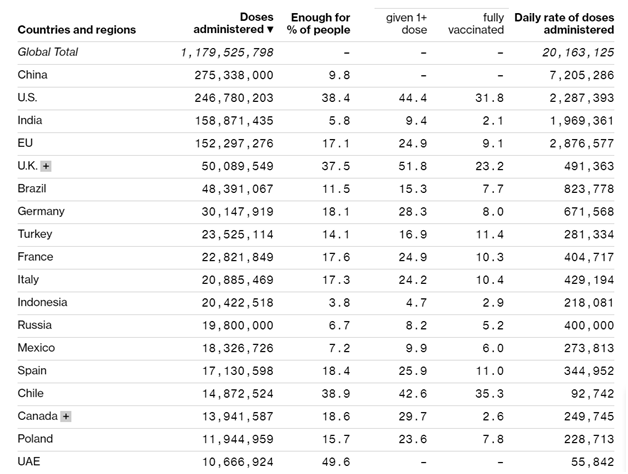
Task: Select the U.S. country name
Action: pos(27,98)
